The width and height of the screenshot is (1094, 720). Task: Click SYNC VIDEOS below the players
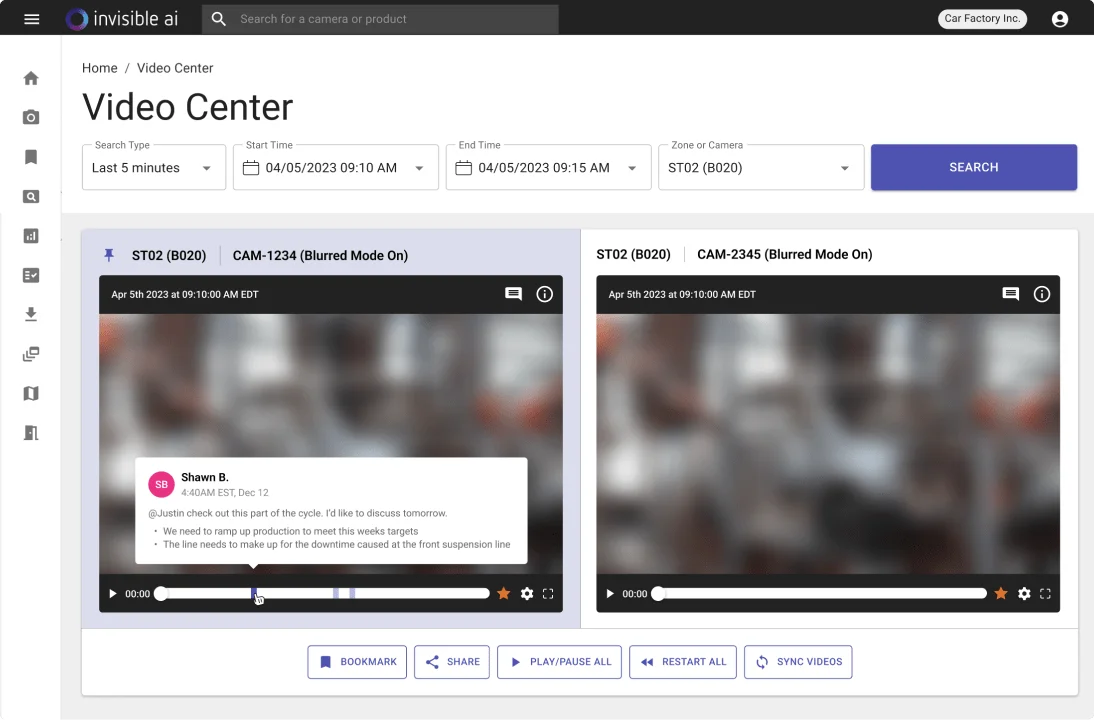[798, 661]
